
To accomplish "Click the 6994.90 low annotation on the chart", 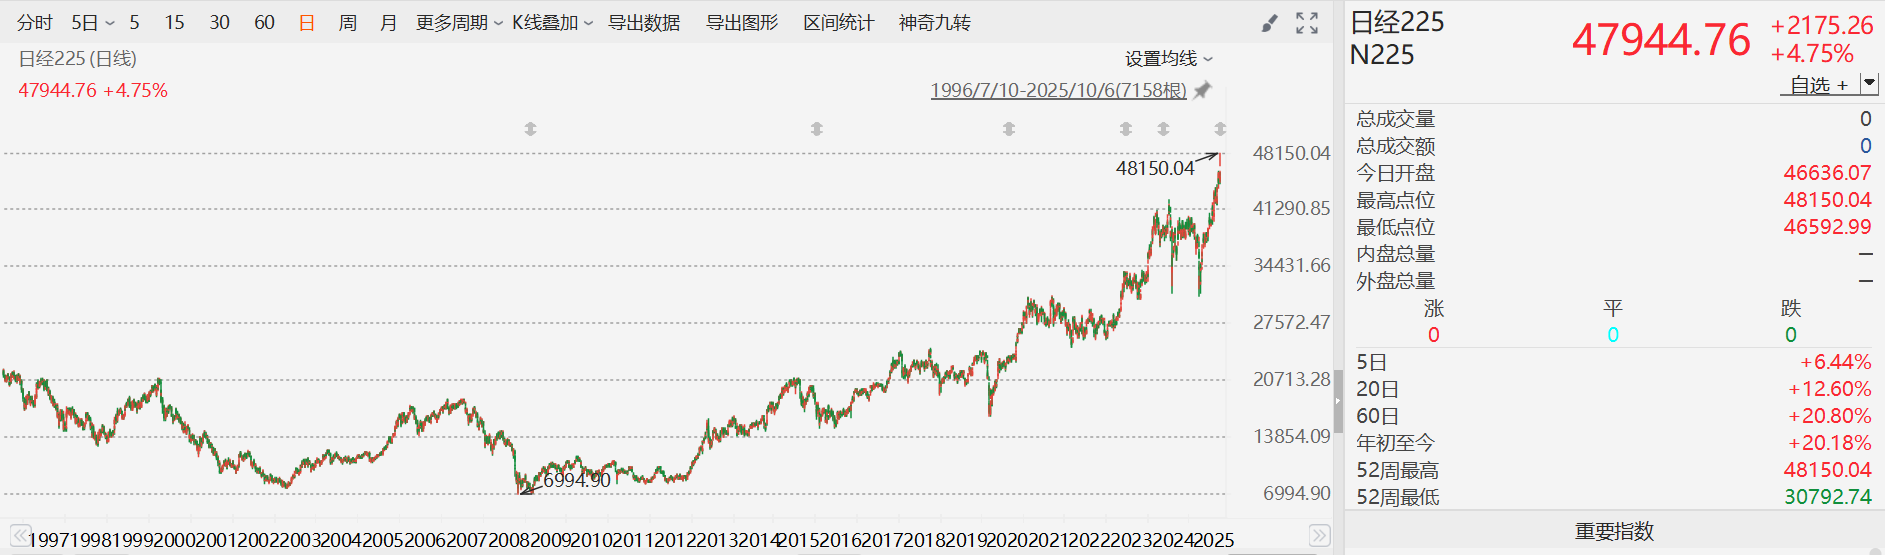I will 577,480.
